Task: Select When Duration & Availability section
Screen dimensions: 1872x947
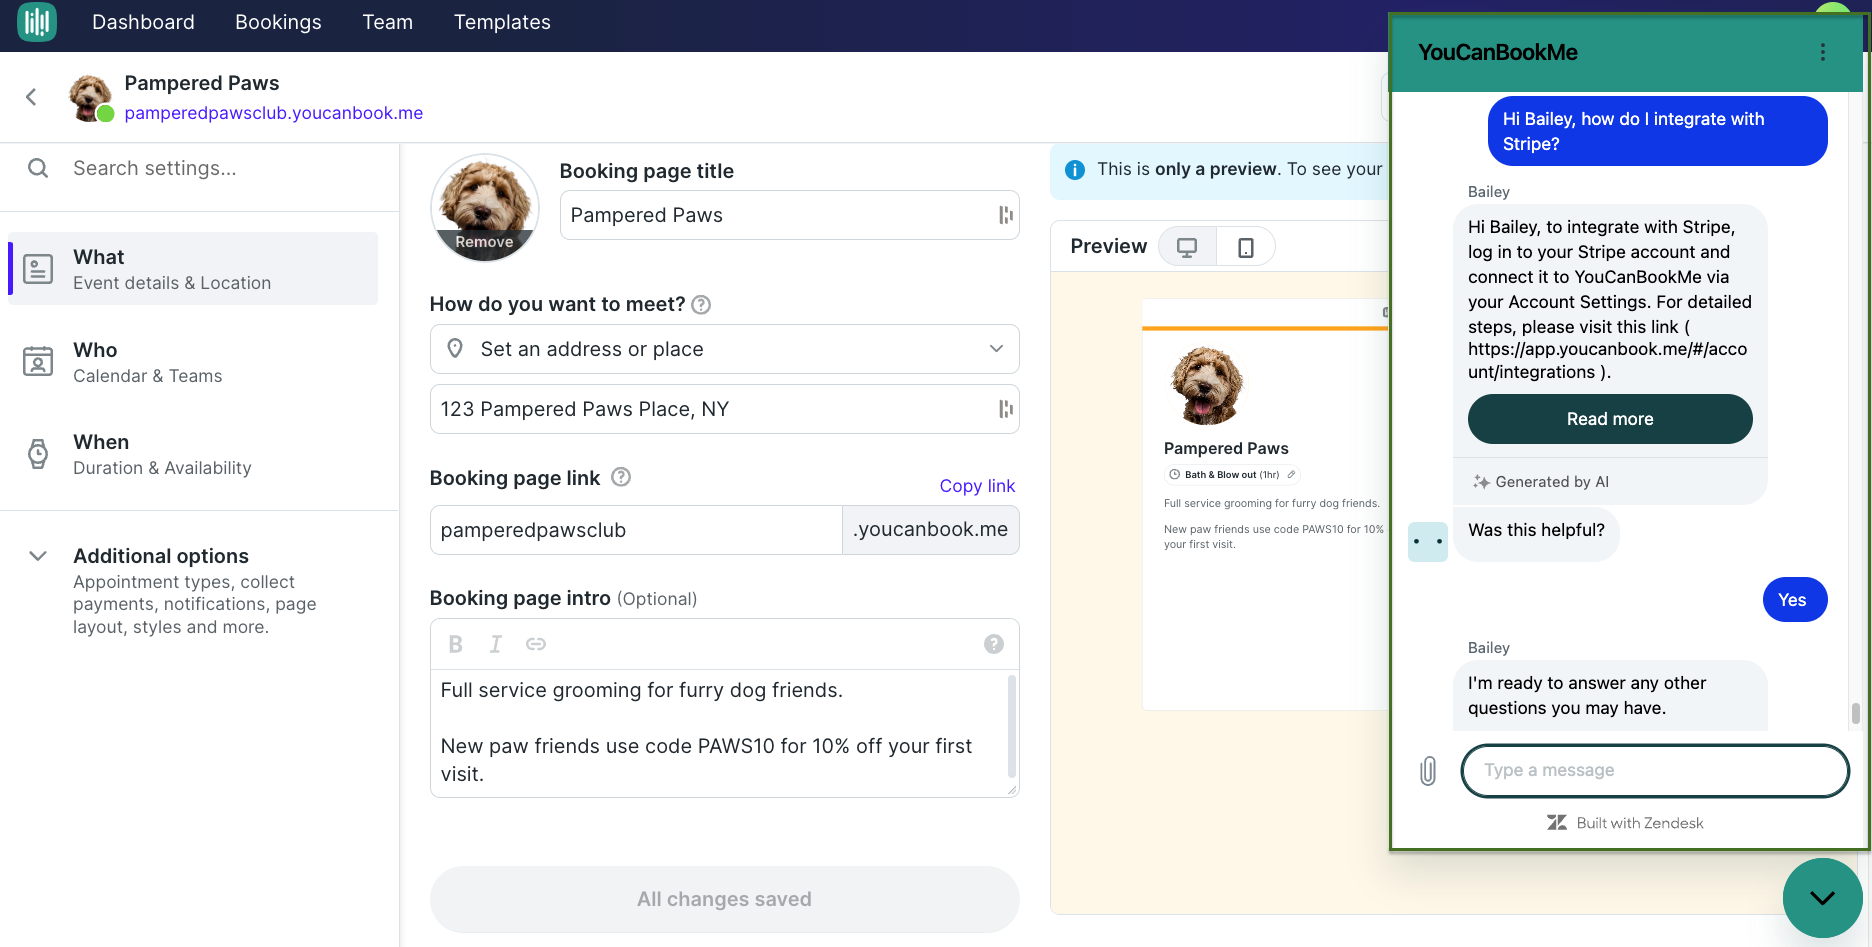Action: click(x=193, y=454)
